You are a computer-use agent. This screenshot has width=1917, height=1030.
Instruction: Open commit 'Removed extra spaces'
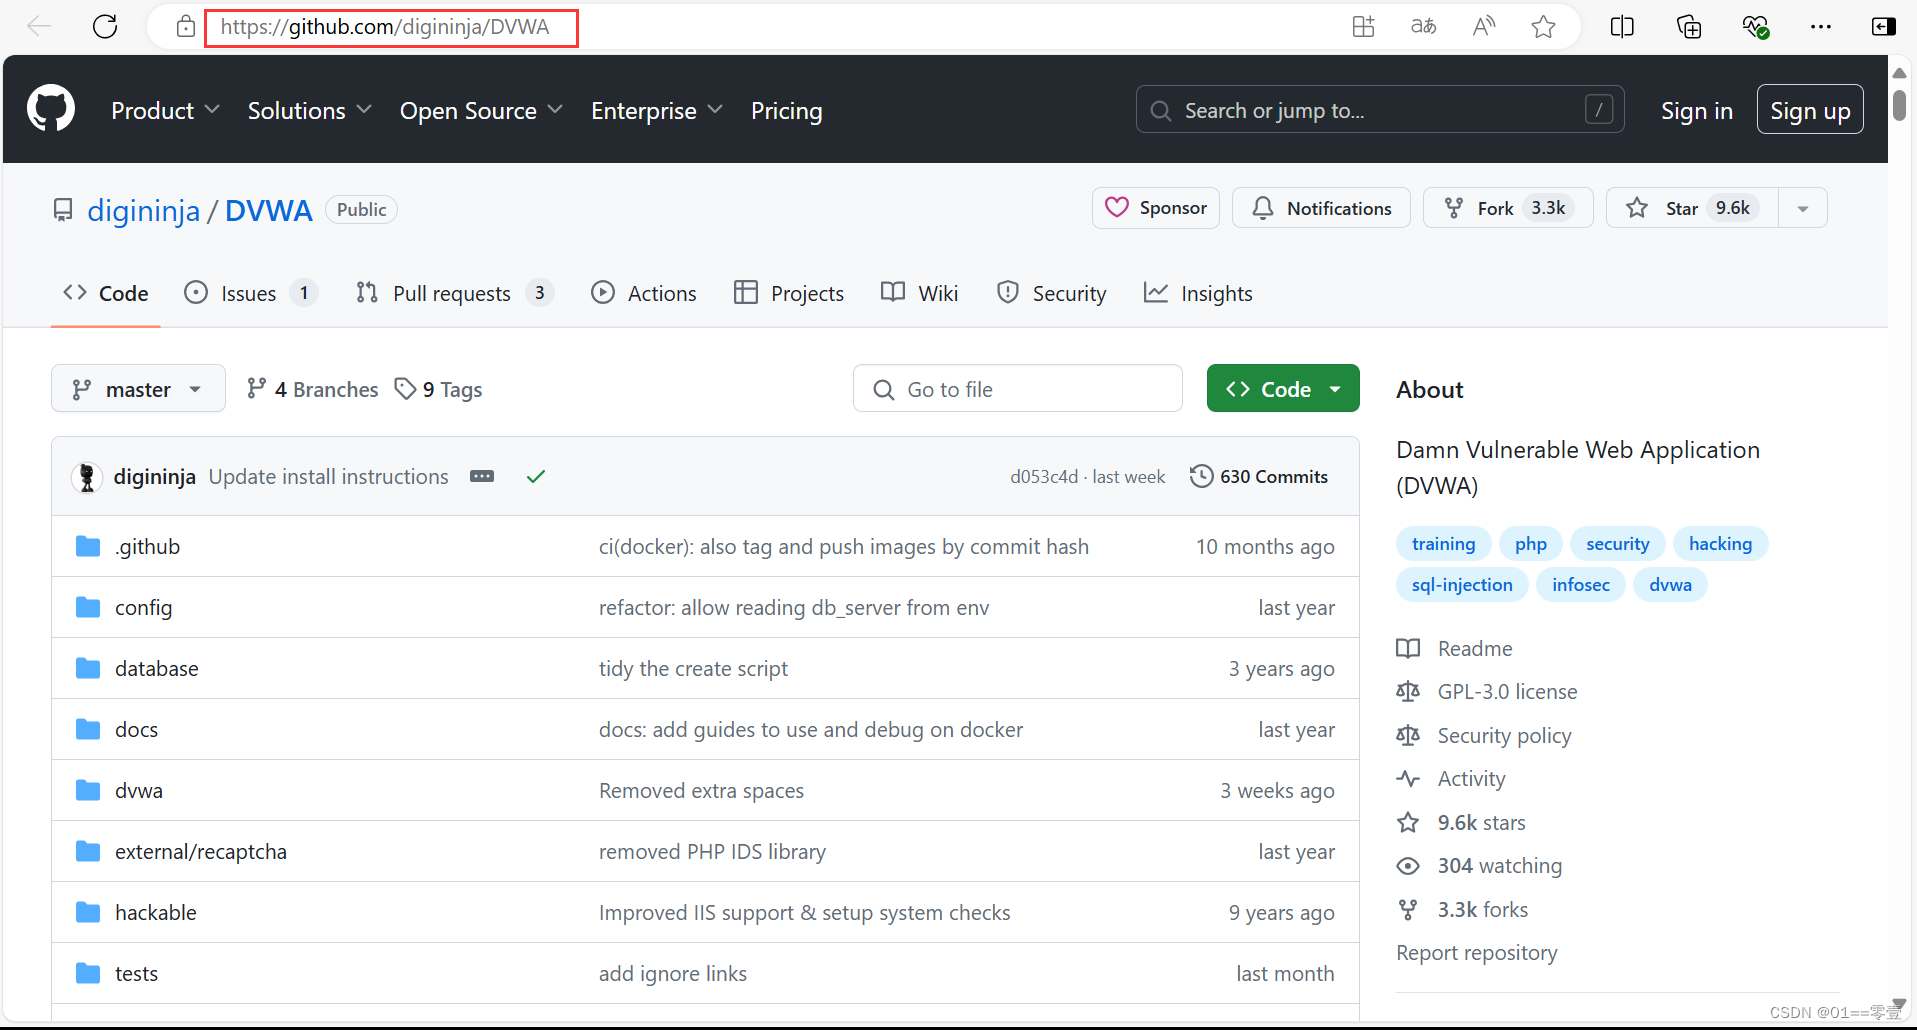tap(701, 791)
